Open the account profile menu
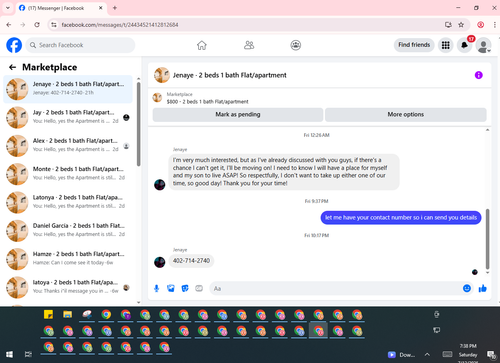This screenshot has height=363, width=500. point(483,45)
